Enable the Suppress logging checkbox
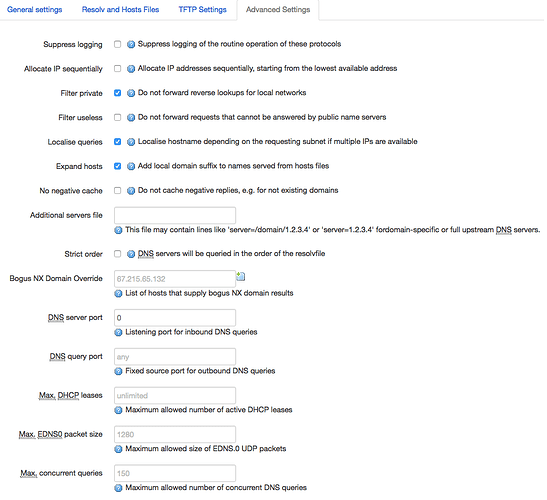547x500 pixels. [x=118, y=44]
